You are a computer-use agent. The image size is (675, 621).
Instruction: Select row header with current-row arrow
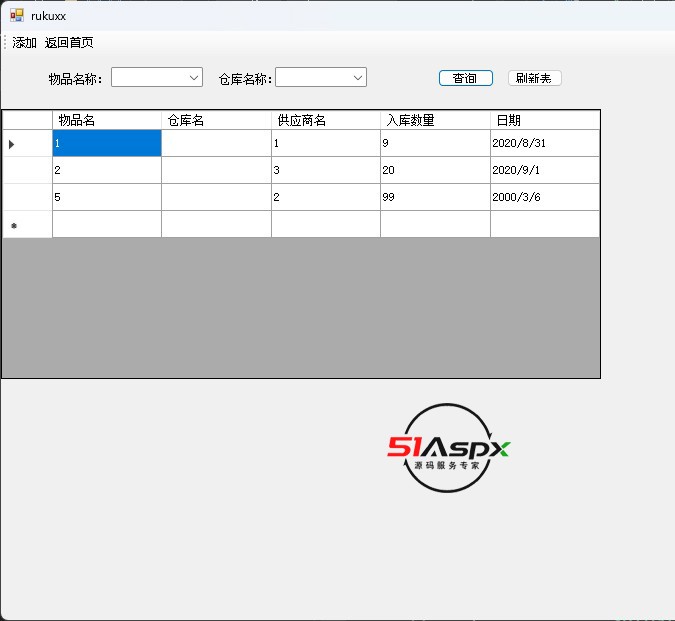(x=28, y=143)
